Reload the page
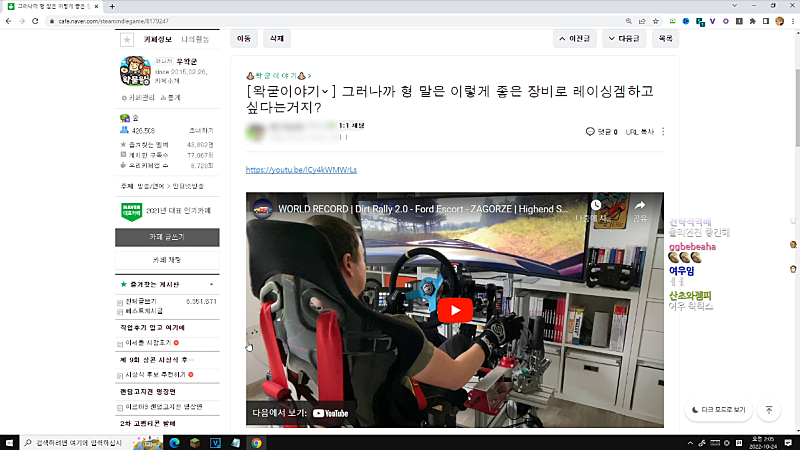 pyautogui.click(x=35, y=21)
